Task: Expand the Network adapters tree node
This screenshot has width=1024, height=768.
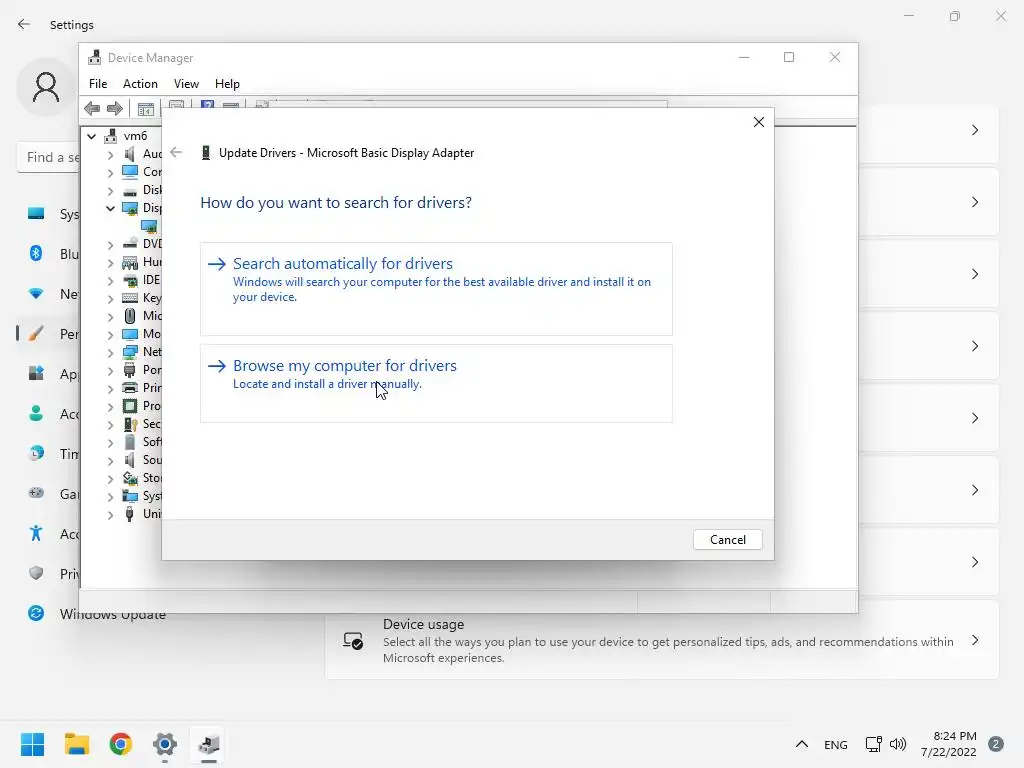Action: coord(110,353)
